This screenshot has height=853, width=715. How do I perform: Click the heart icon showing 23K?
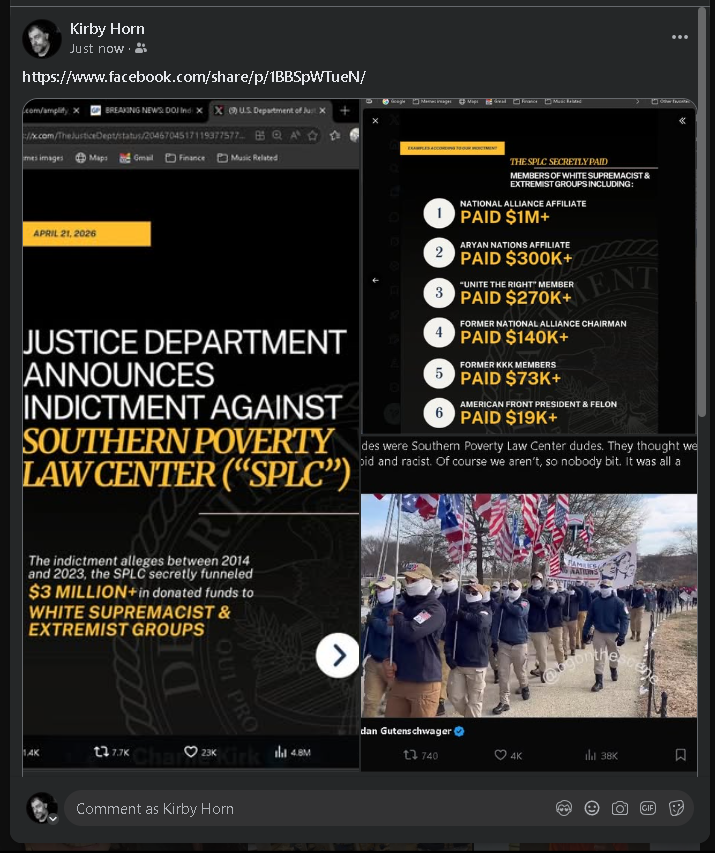click(190, 752)
